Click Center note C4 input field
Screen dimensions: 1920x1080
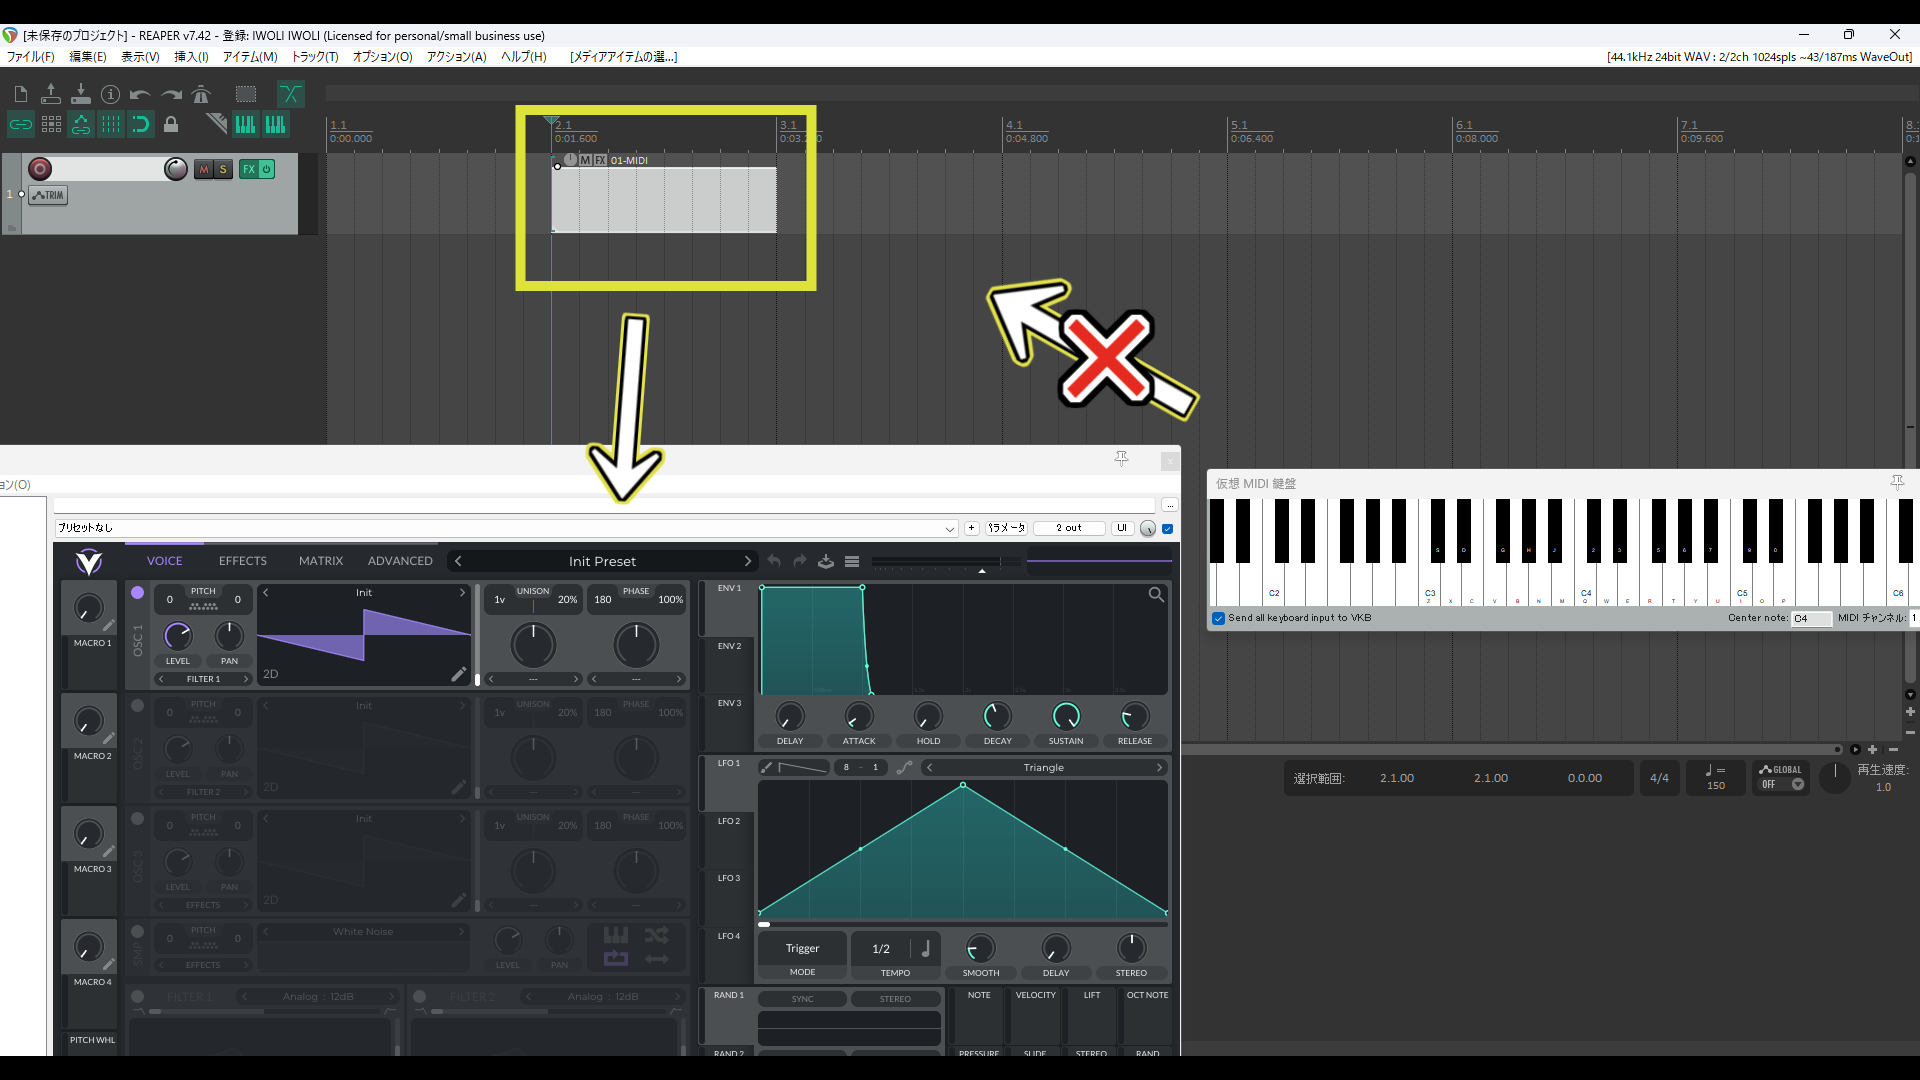1811,618
